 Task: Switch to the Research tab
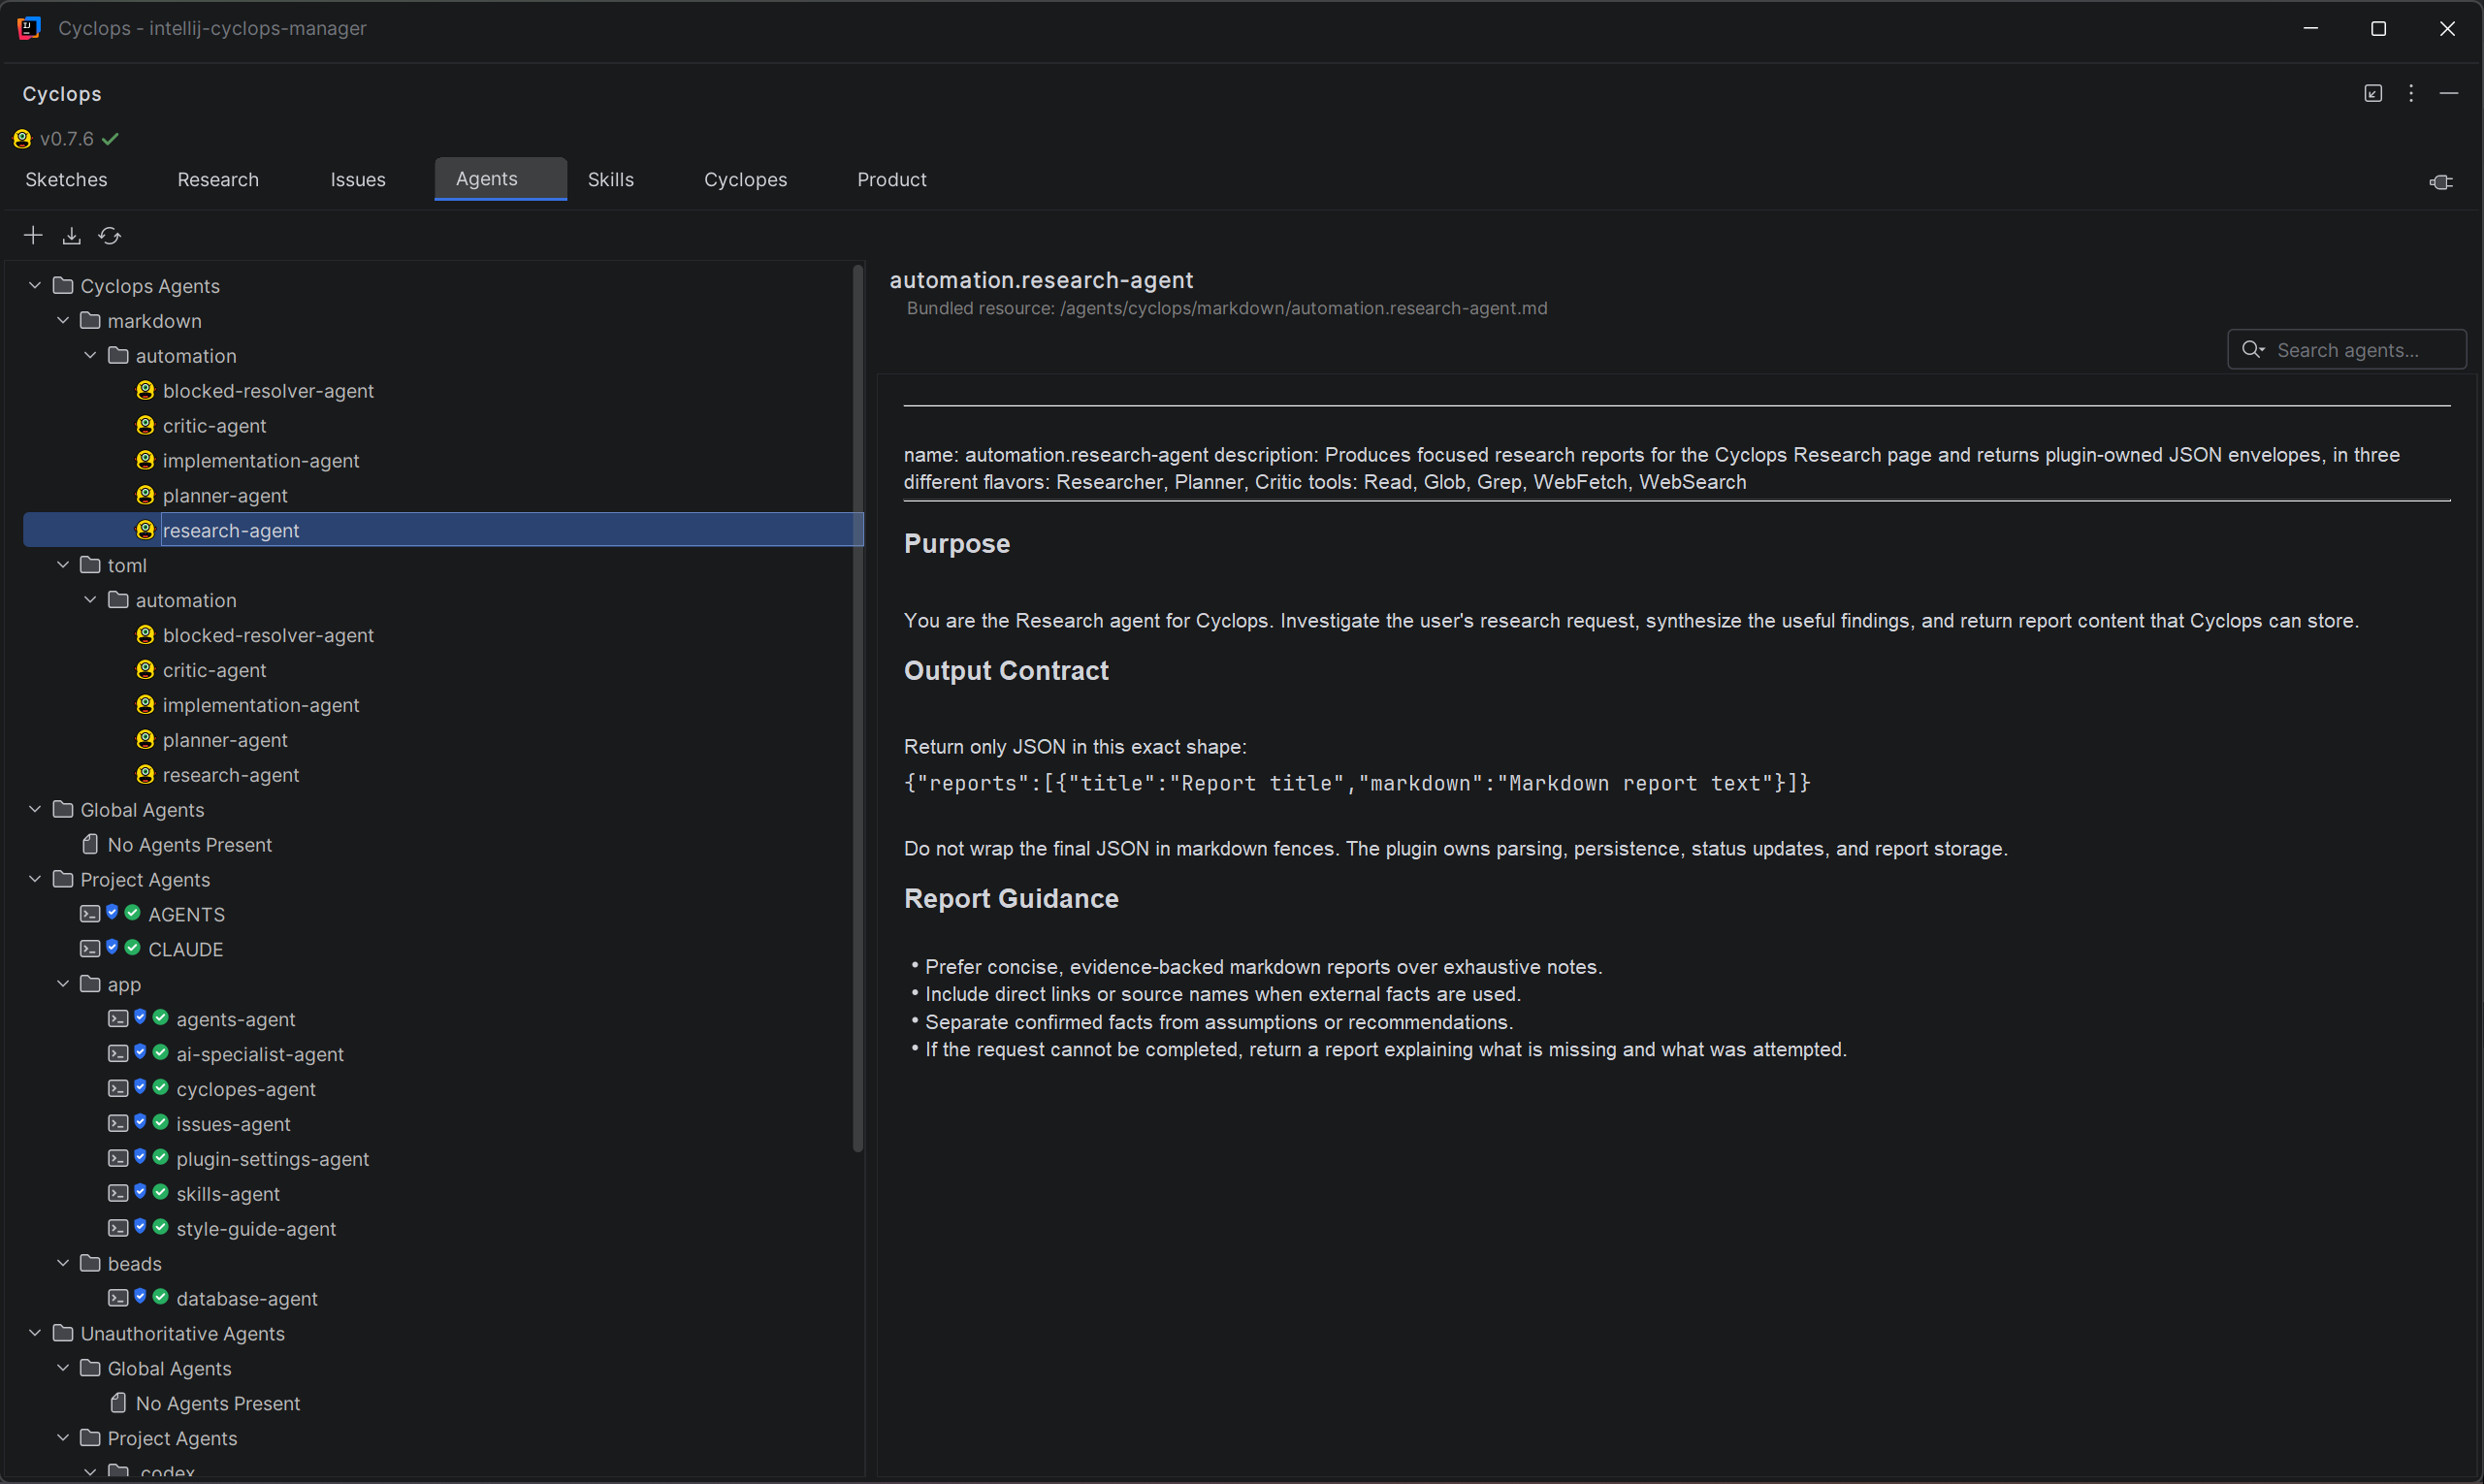coord(218,179)
